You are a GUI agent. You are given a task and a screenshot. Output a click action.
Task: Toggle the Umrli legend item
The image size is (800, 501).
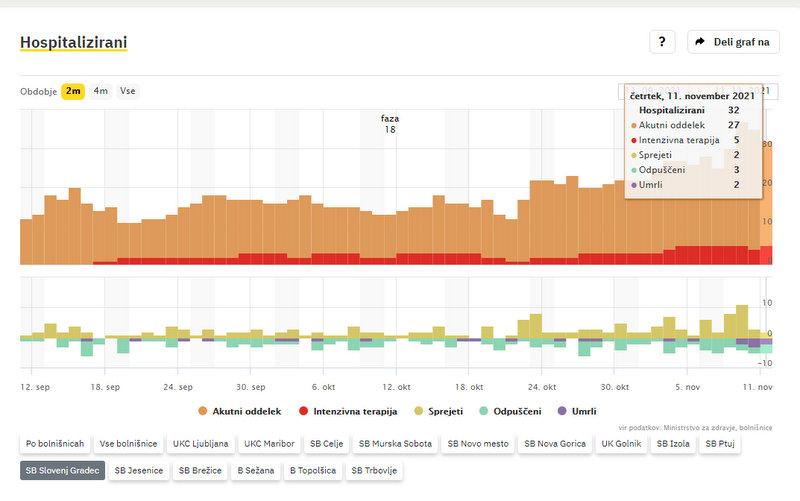click(x=576, y=411)
